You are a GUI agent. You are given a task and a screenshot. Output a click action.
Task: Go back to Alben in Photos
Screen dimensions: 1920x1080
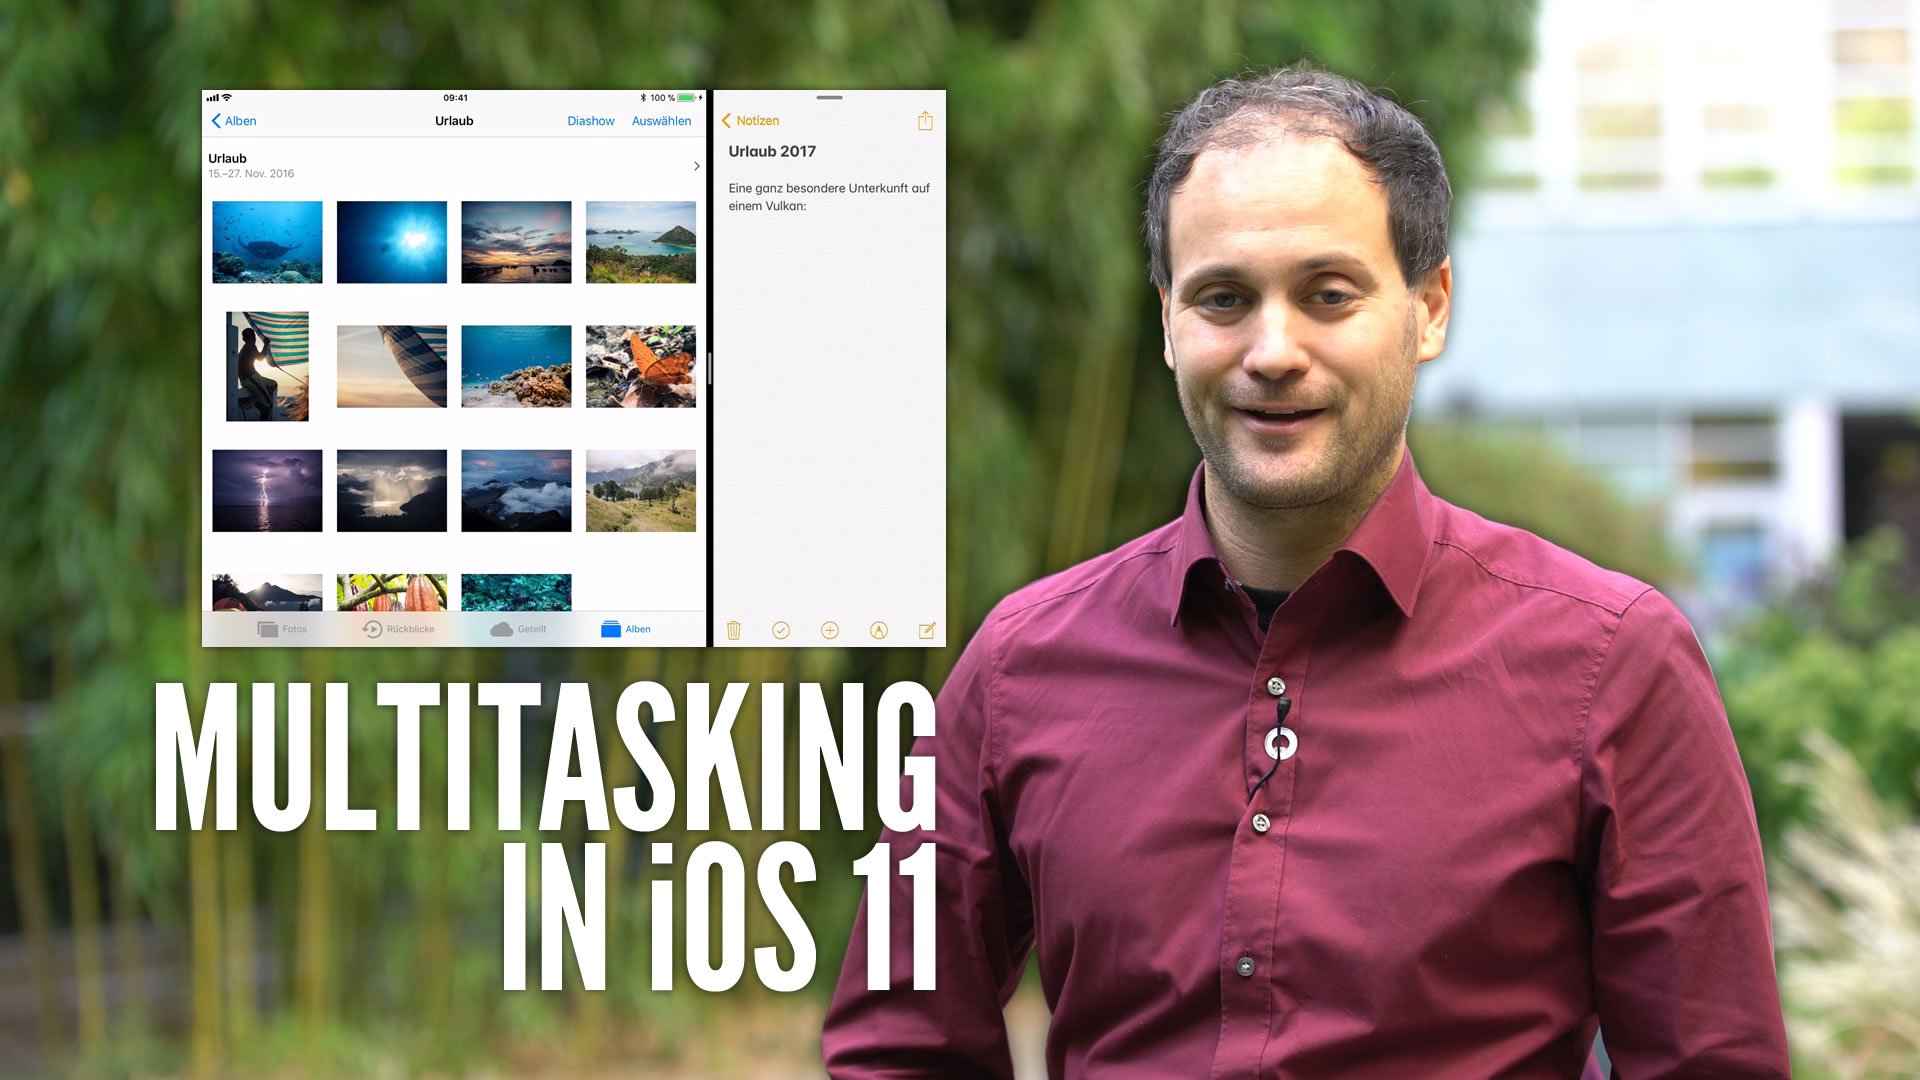click(x=234, y=121)
